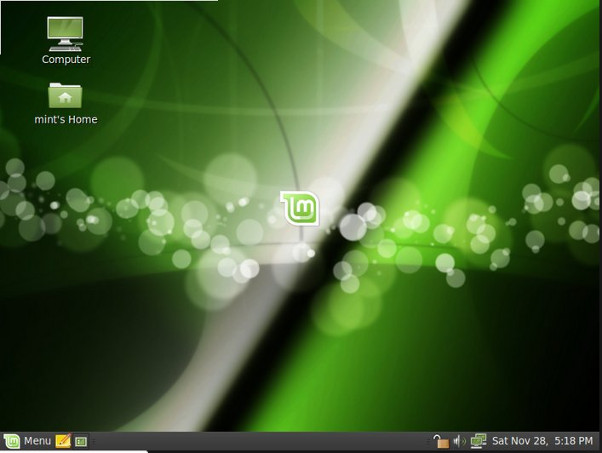Click the show desktop panel icon

coord(81,441)
